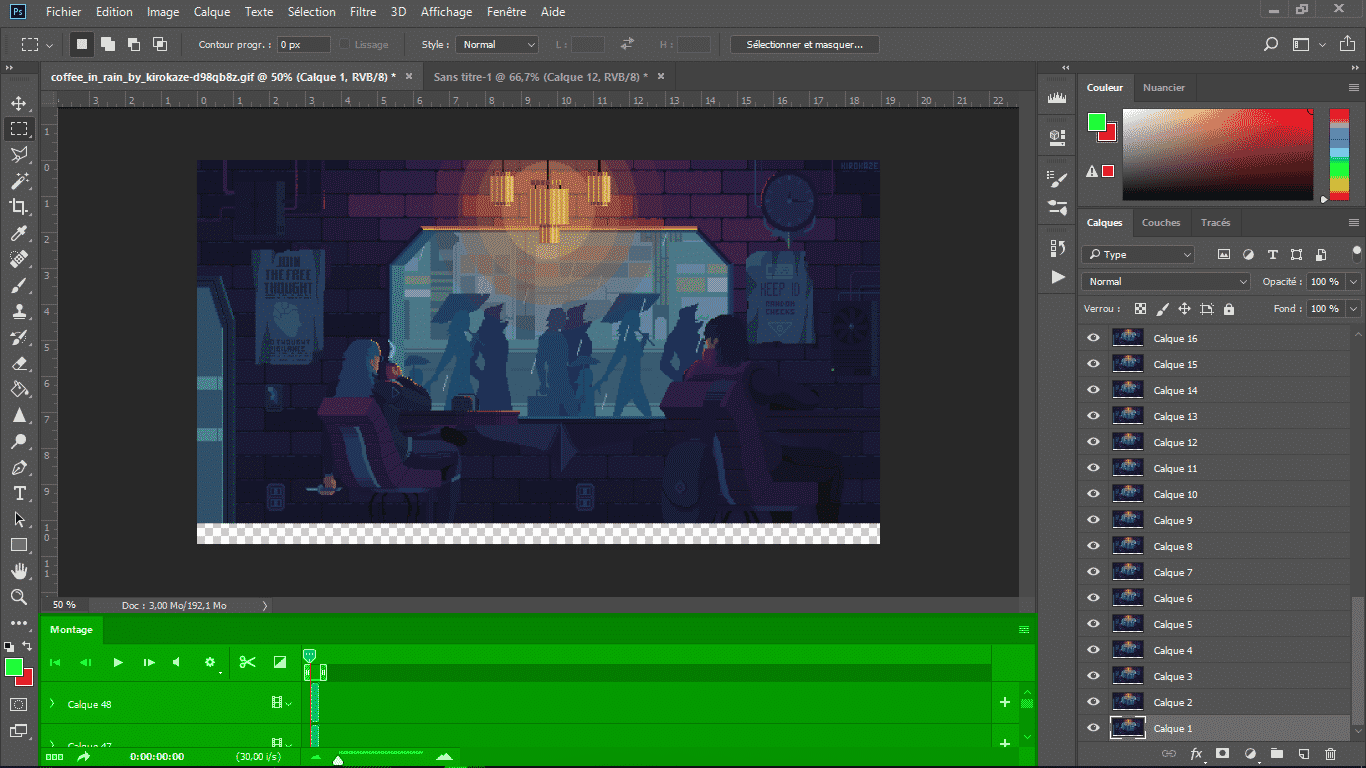Open the layer blend mode dropdown
Viewport: 1366px width, 768px height.
[1165, 282]
